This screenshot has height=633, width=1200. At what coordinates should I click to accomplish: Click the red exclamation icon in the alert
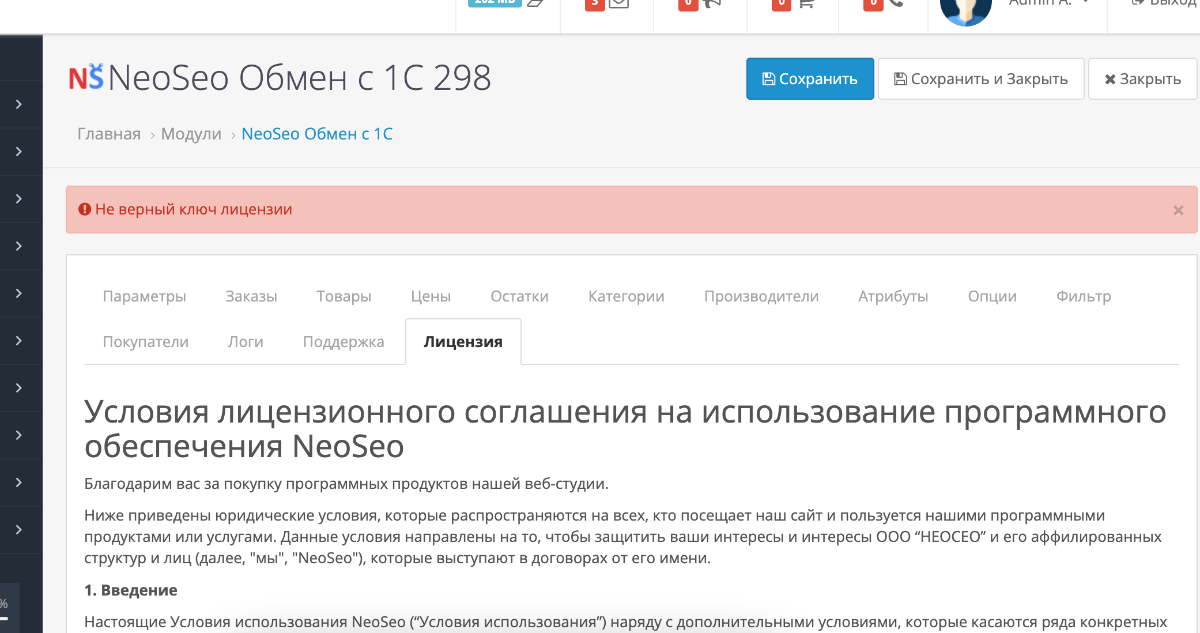tap(85, 209)
